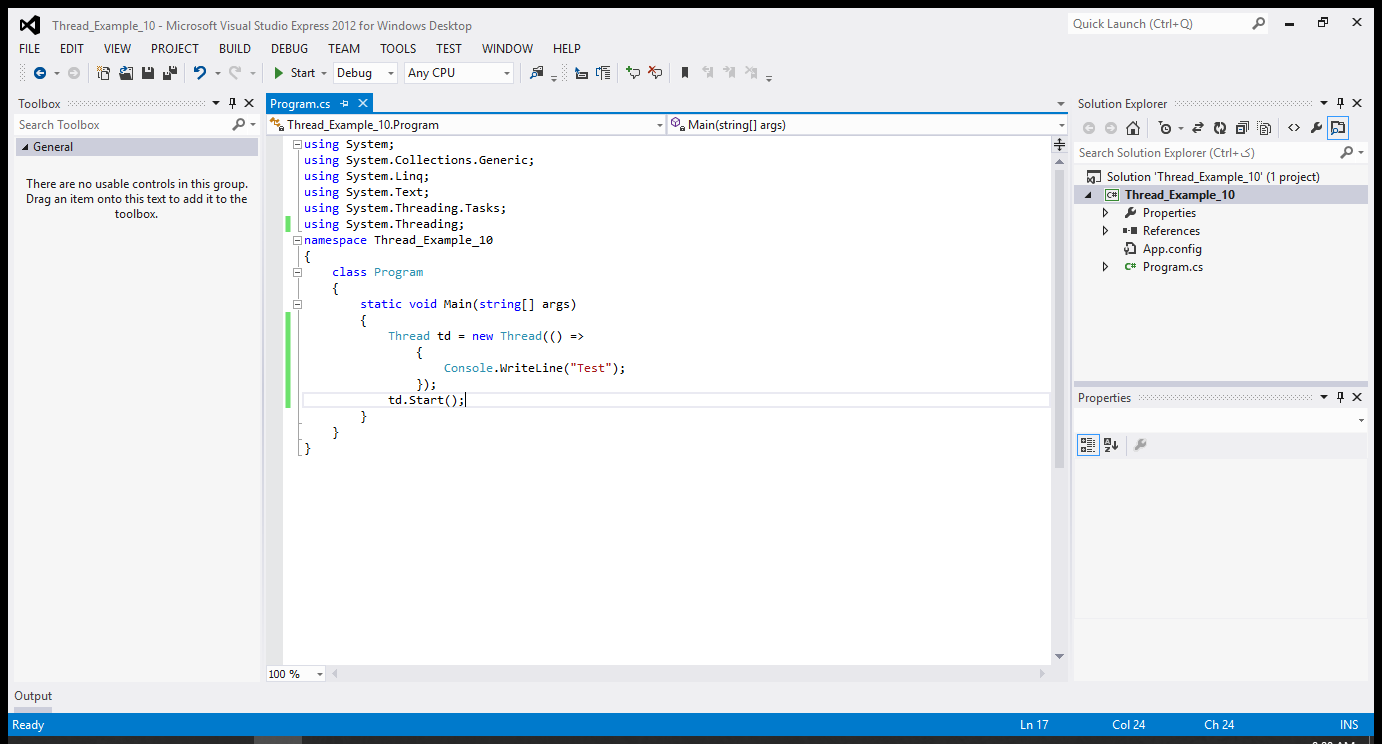The image size is (1382, 744).
Task: Click the Home icon in Solution Explorer
Action: pos(1133,128)
